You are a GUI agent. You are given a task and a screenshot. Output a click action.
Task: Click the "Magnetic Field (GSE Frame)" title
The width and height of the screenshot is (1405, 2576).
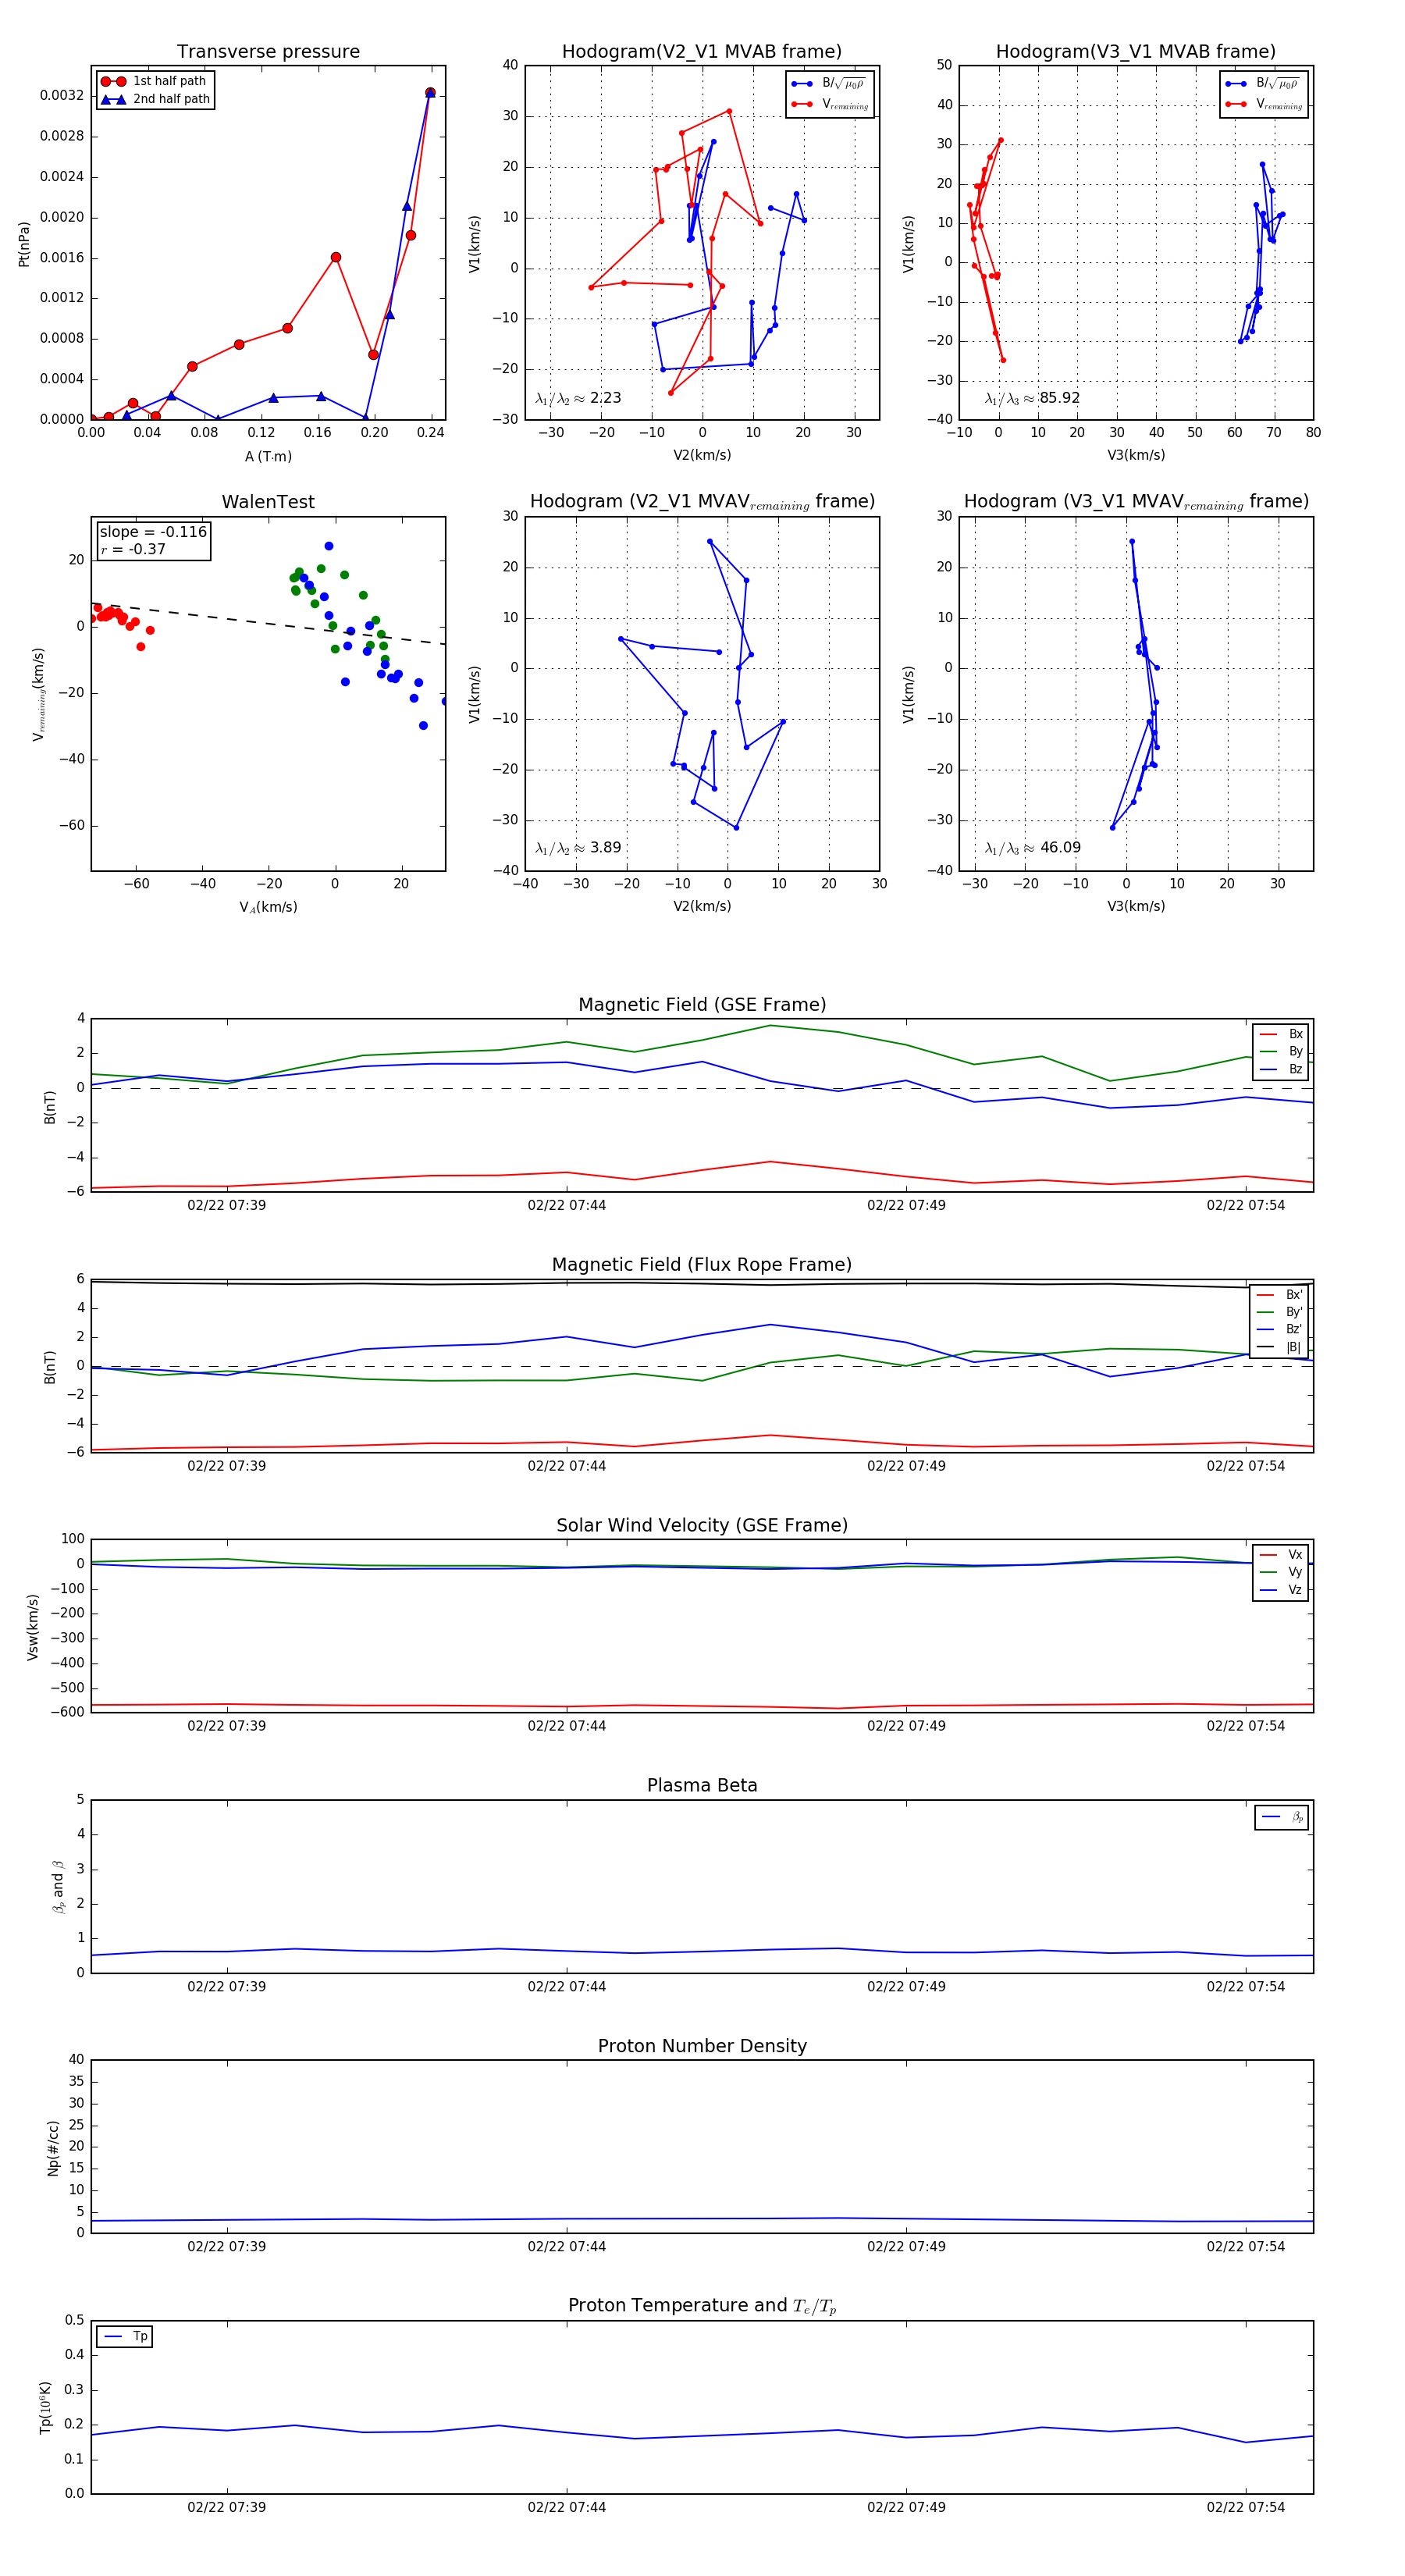coord(702,1005)
